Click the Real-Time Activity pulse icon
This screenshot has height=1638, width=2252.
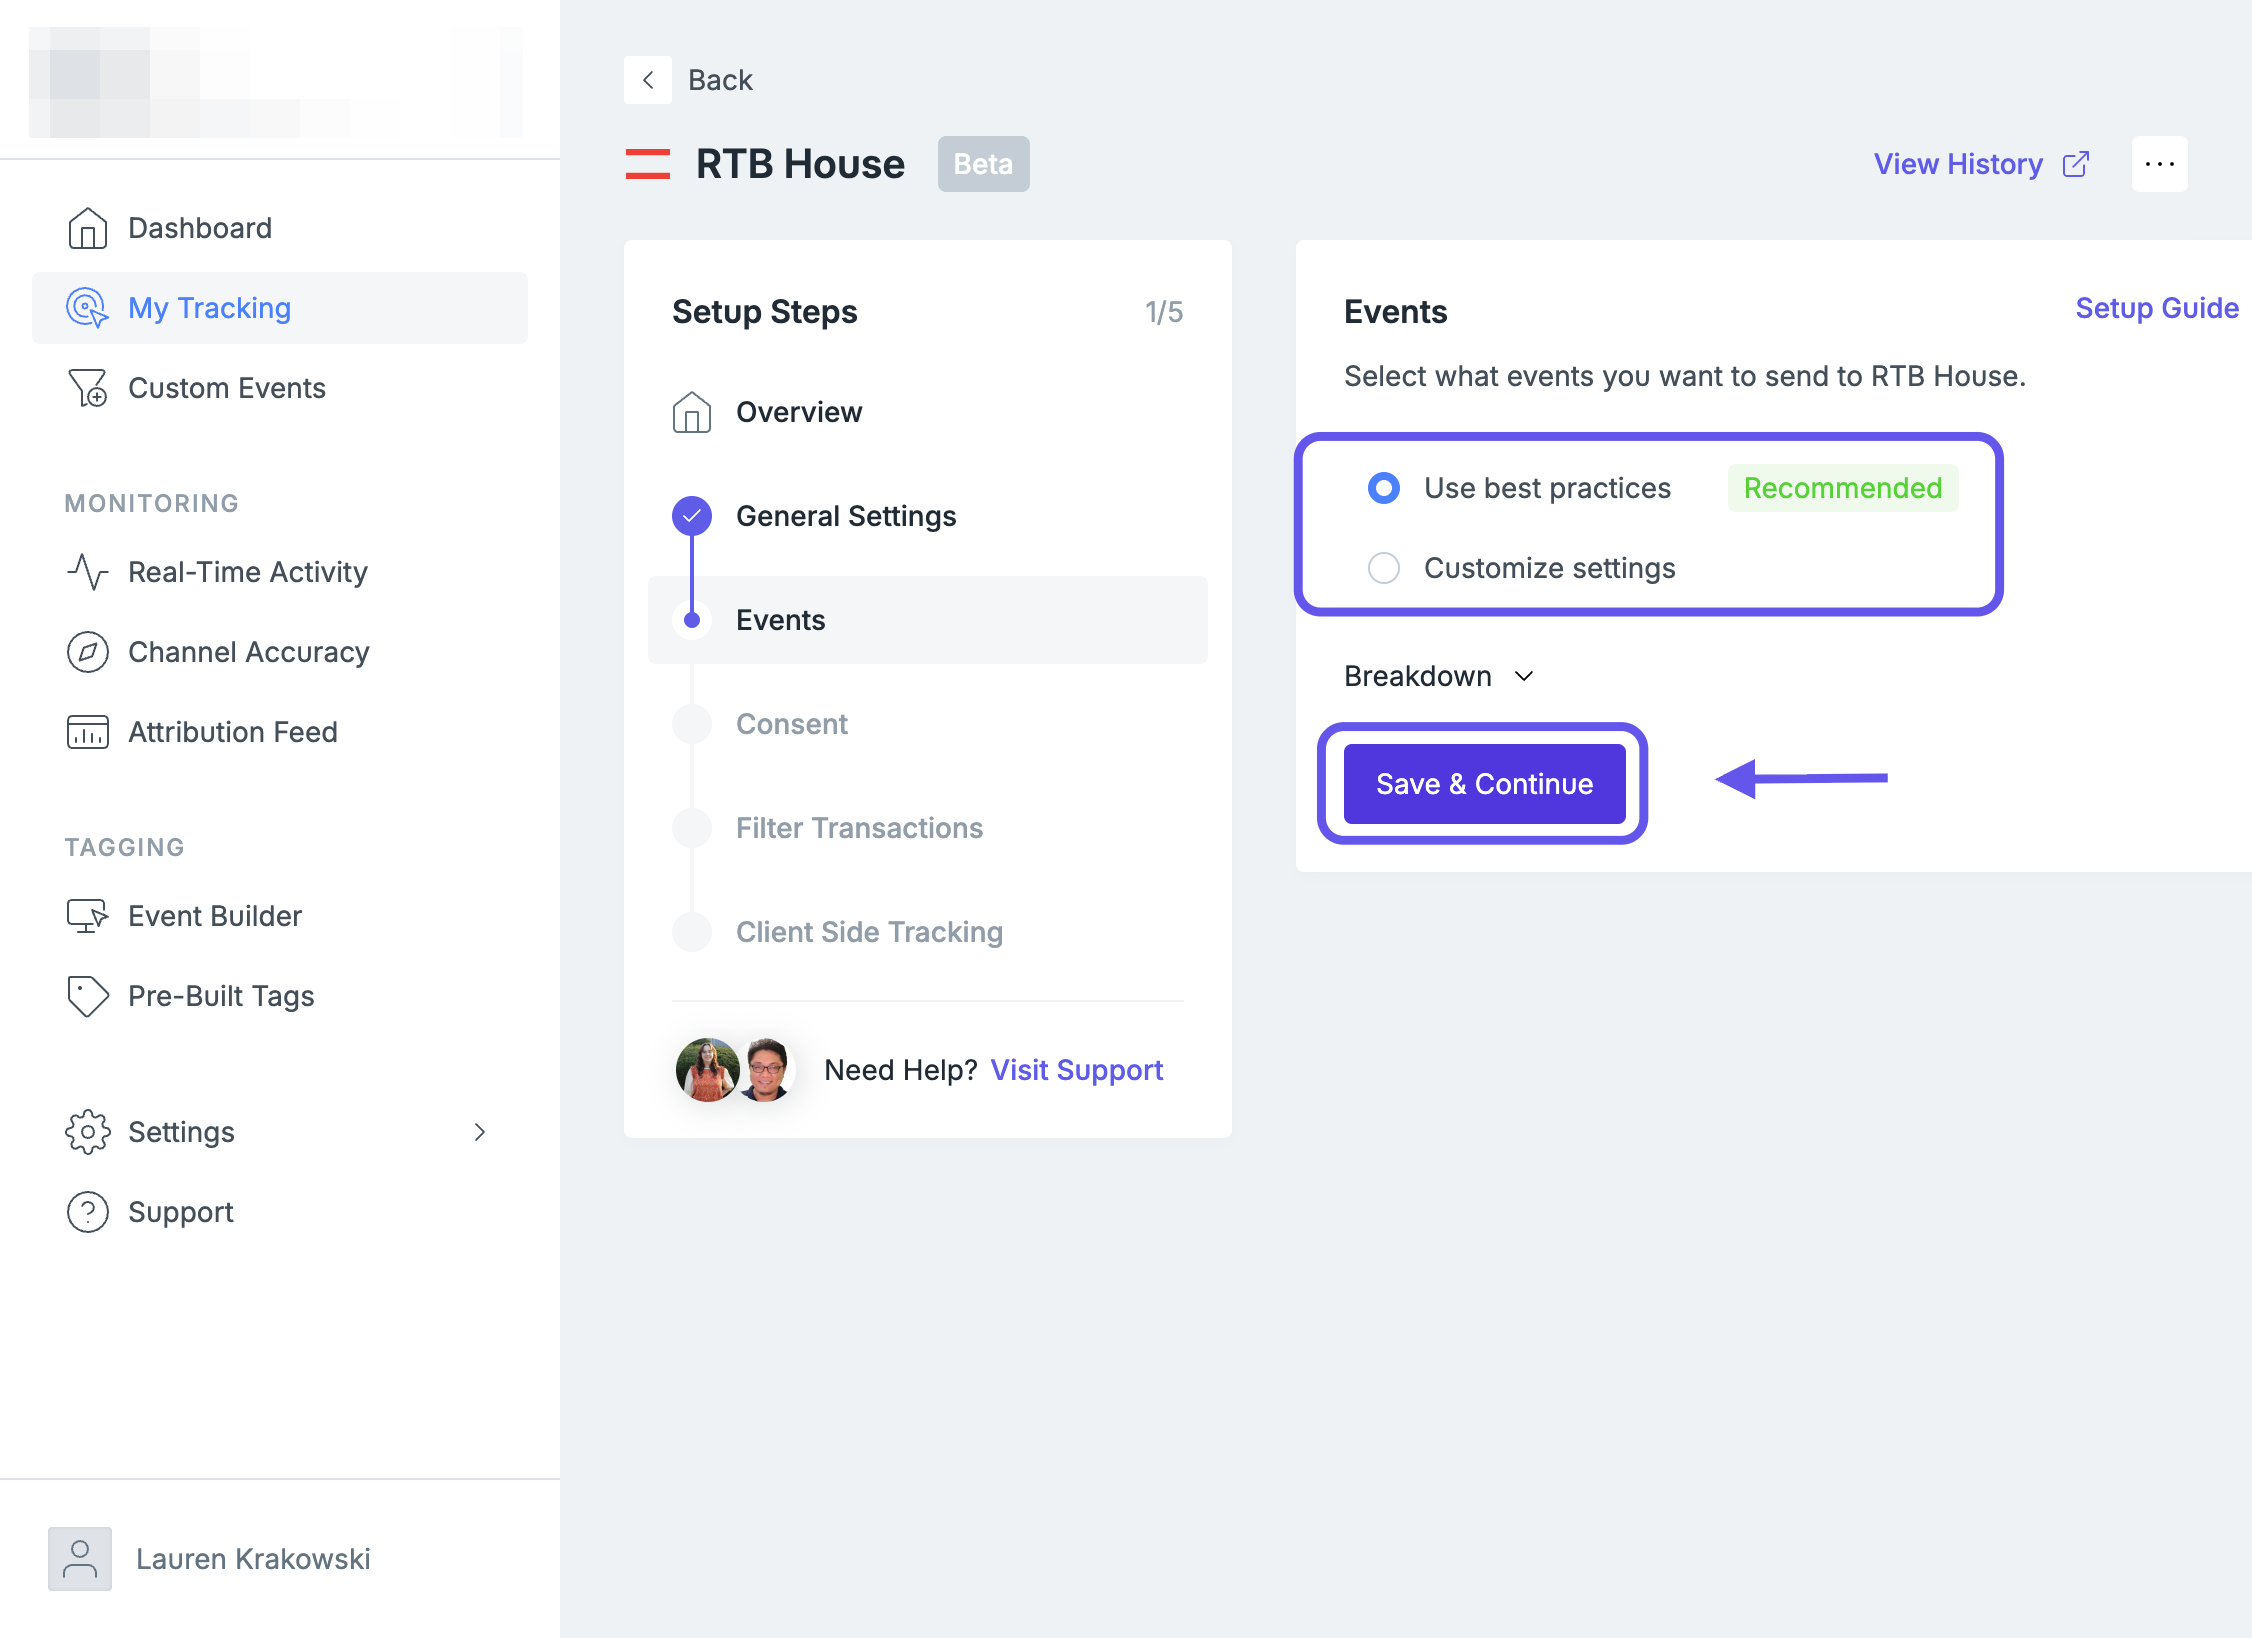(x=88, y=572)
